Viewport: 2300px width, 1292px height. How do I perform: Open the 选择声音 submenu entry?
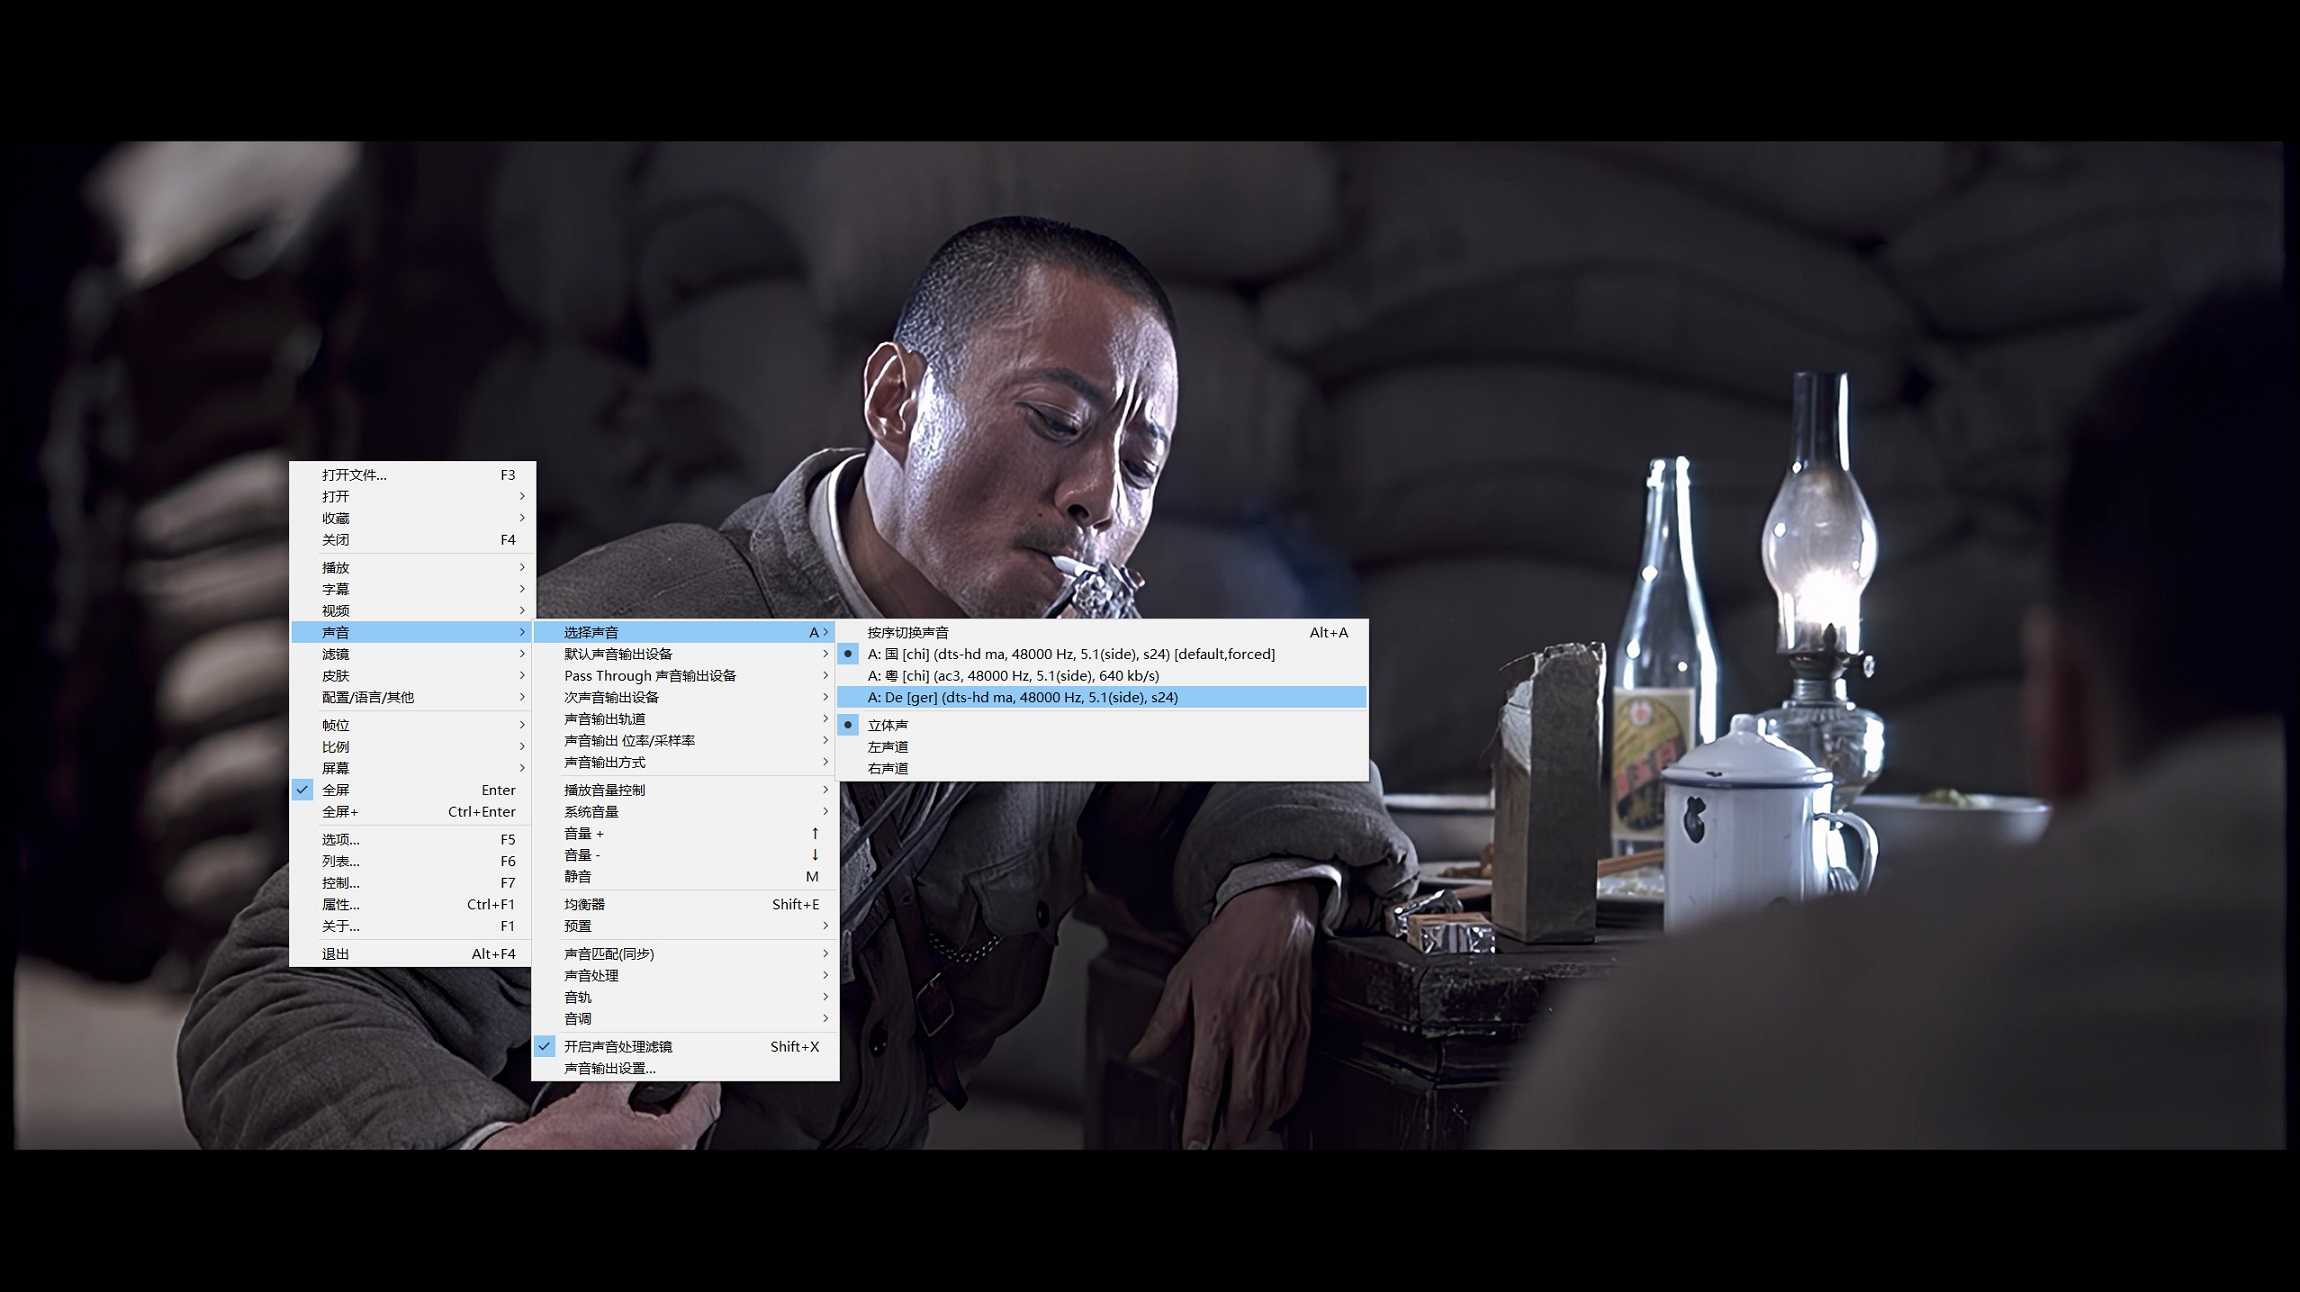coord(685,632)
